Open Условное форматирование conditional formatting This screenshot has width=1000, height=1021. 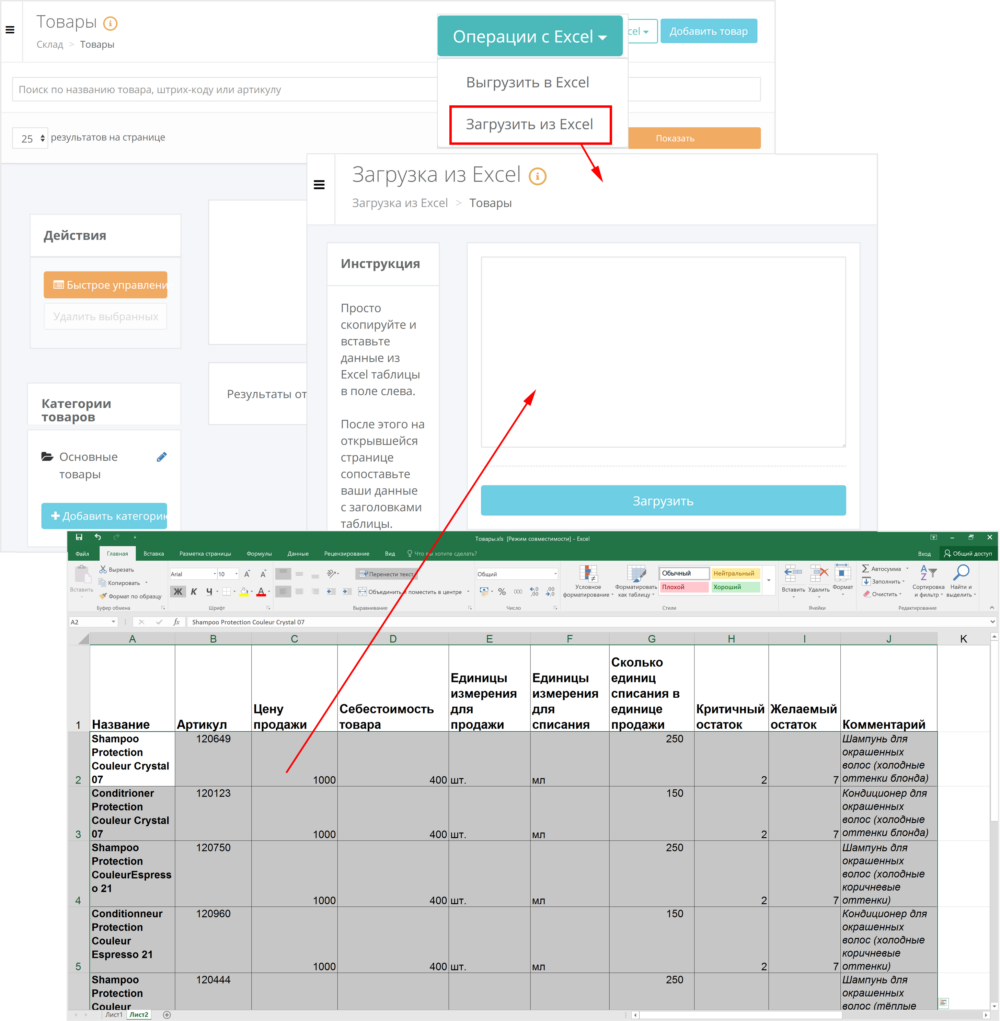[x=588, y=581]
